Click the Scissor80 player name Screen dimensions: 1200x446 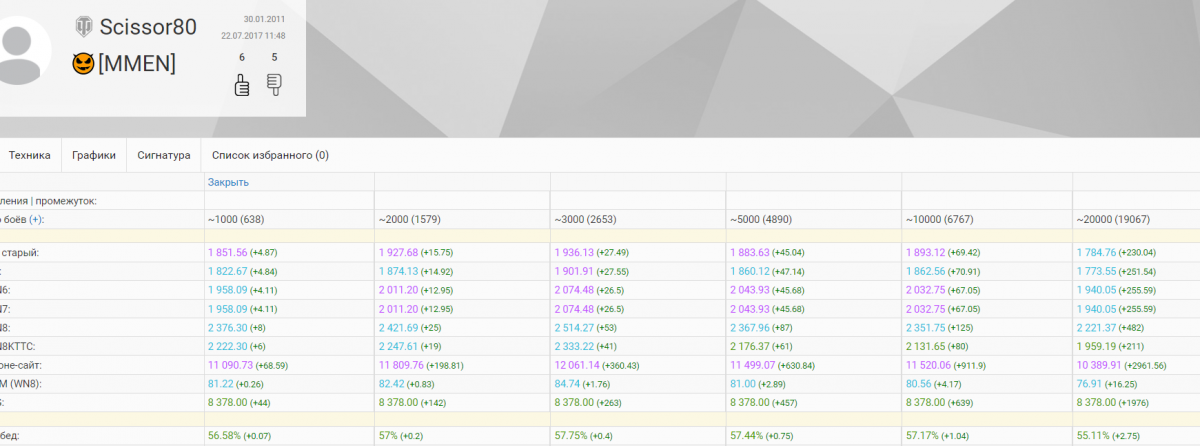[x=148, y=27]
